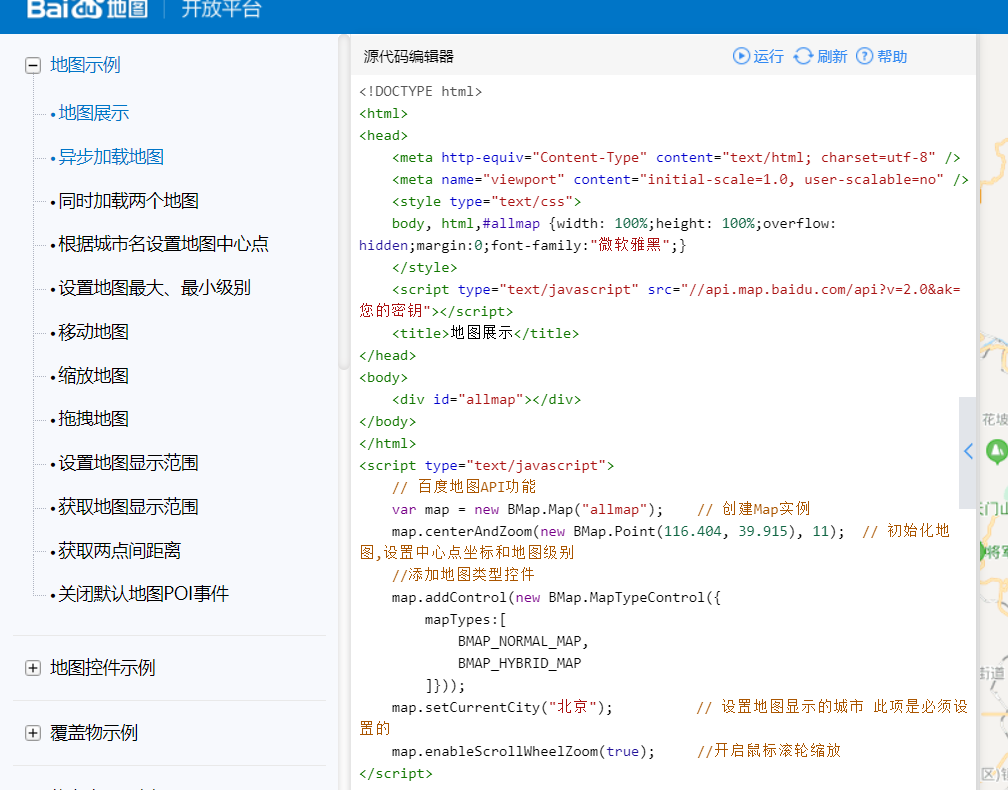Click the 覆盖物示例 heading
The width and height of the screenshot is (1008, 790).
(94, 733)
